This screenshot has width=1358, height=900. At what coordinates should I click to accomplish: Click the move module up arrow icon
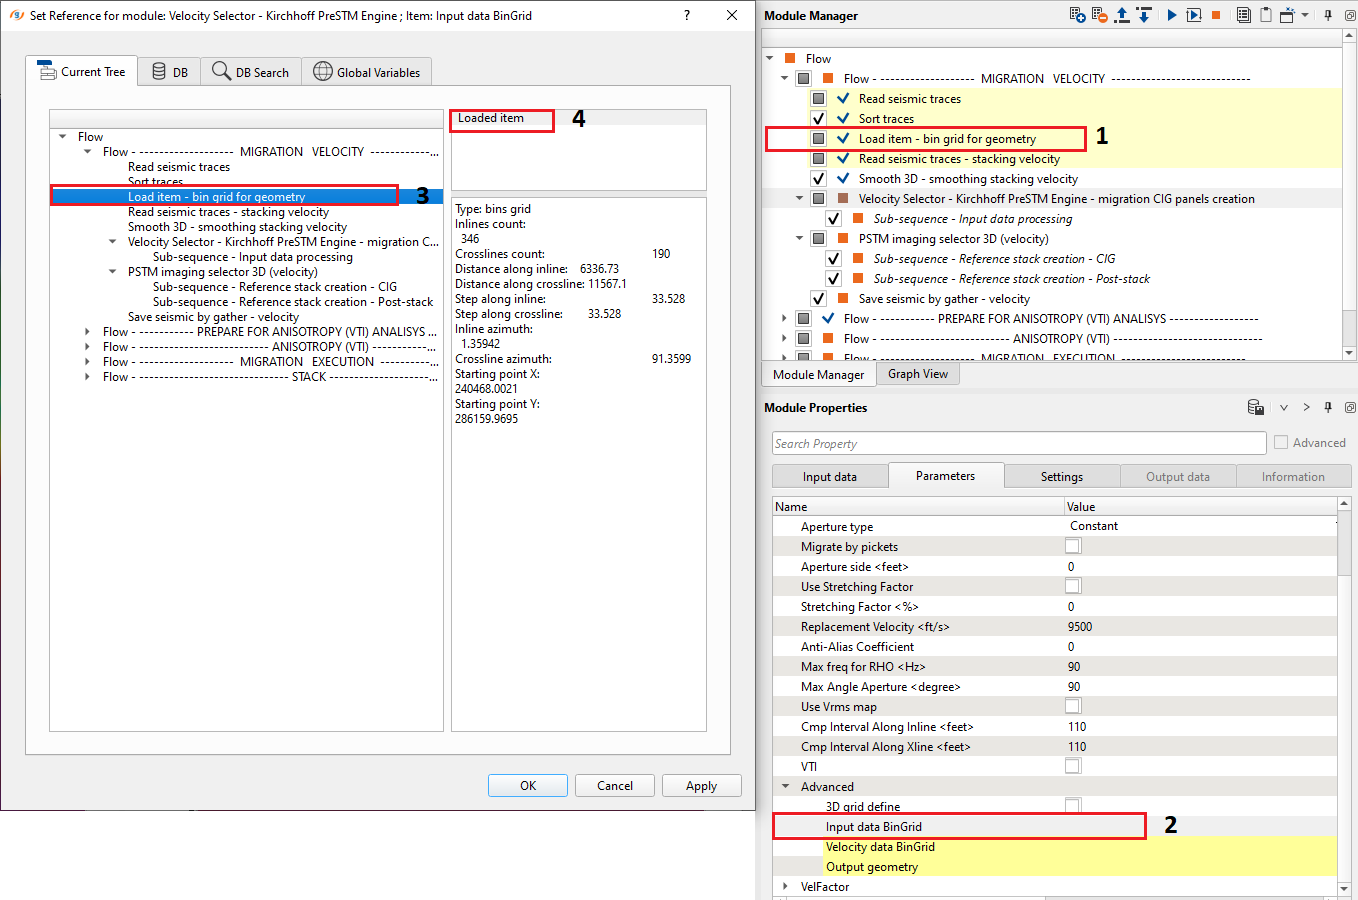click(1122, 15)
